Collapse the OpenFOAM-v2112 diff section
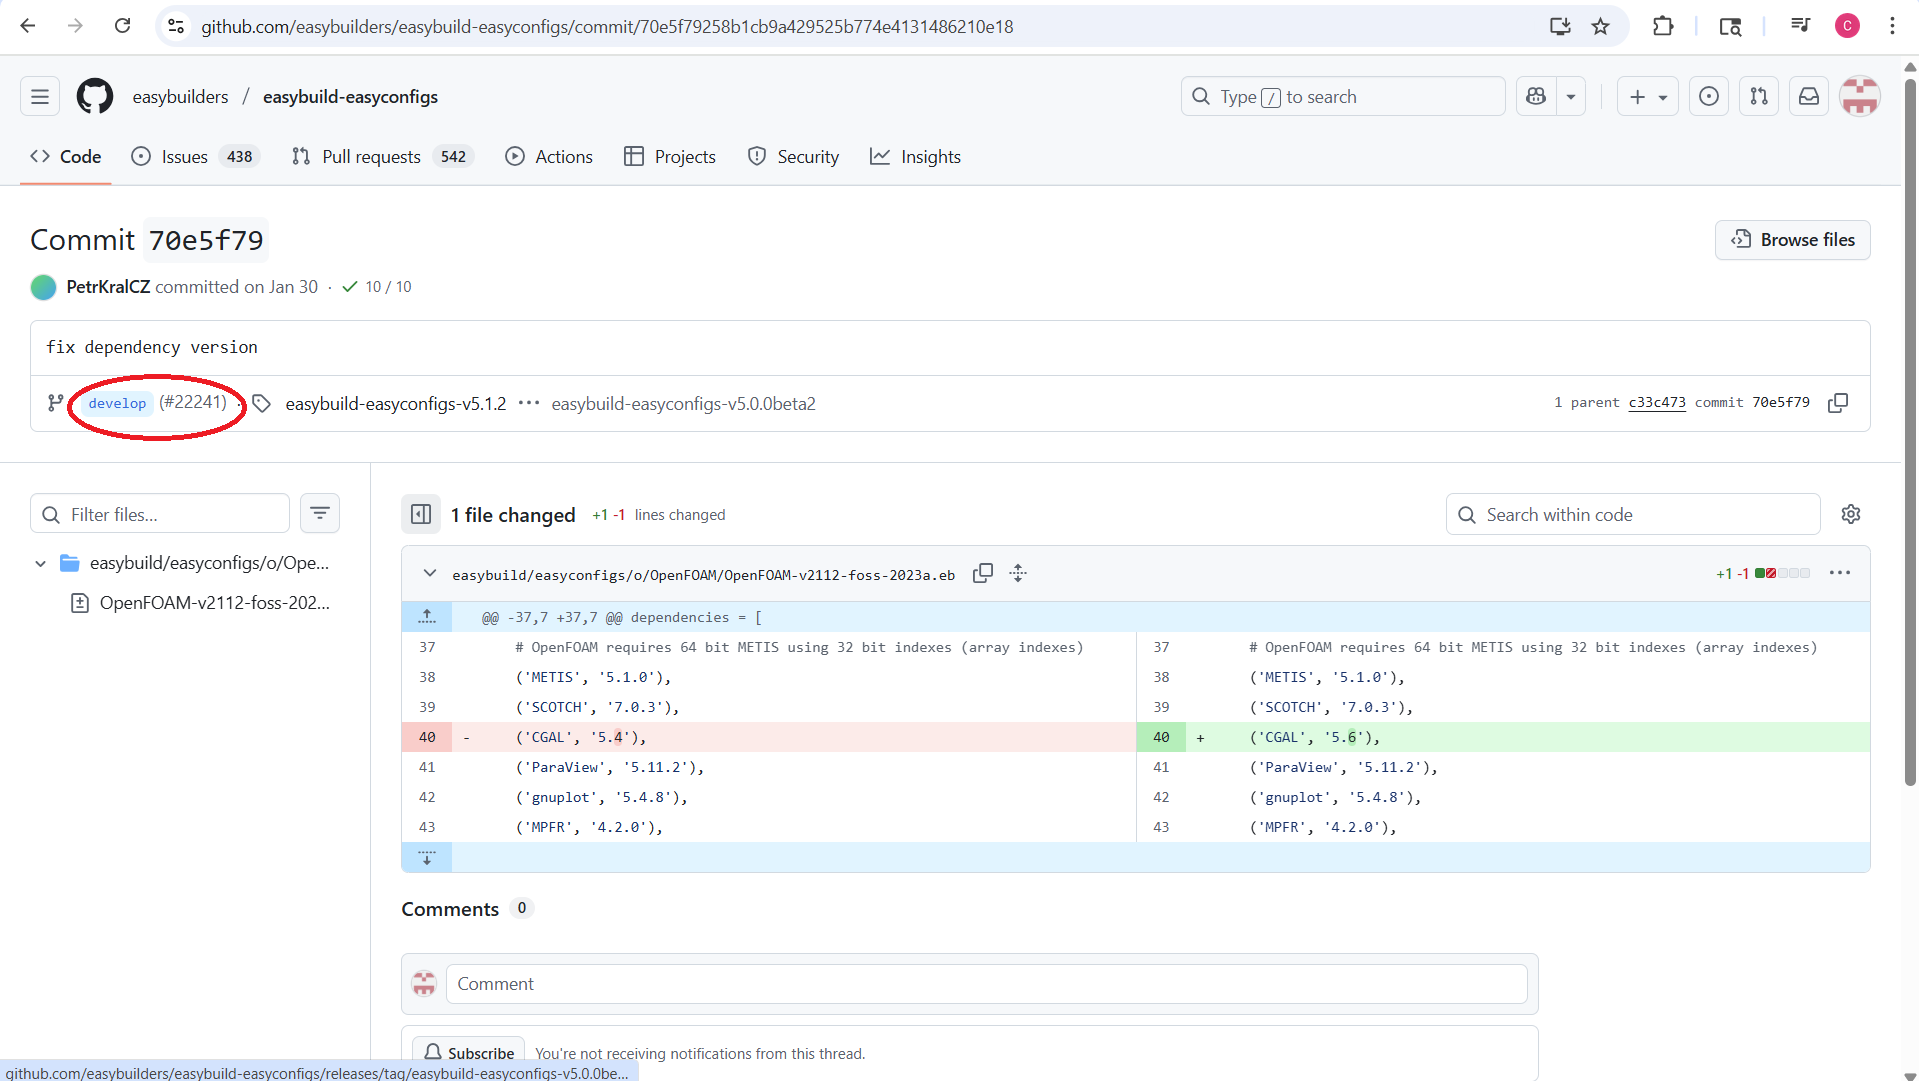The image size is (1919, 1081). pyautogui.click(x=429, y=573)
